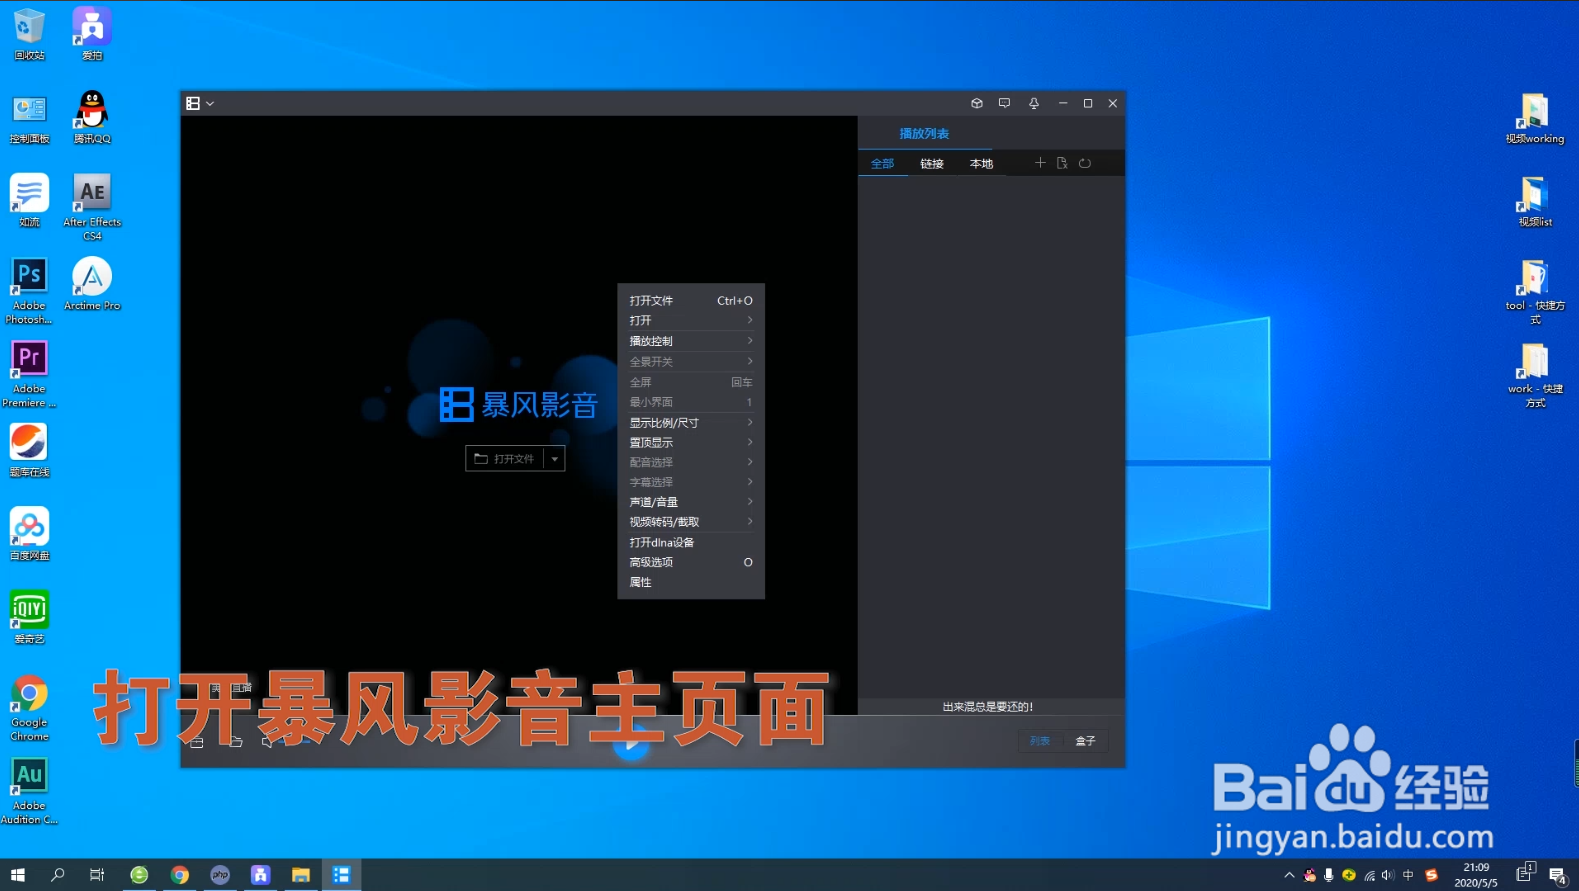Expand the 播放控制 submenu
This screenshot has height=891, width=1579.
691,341
